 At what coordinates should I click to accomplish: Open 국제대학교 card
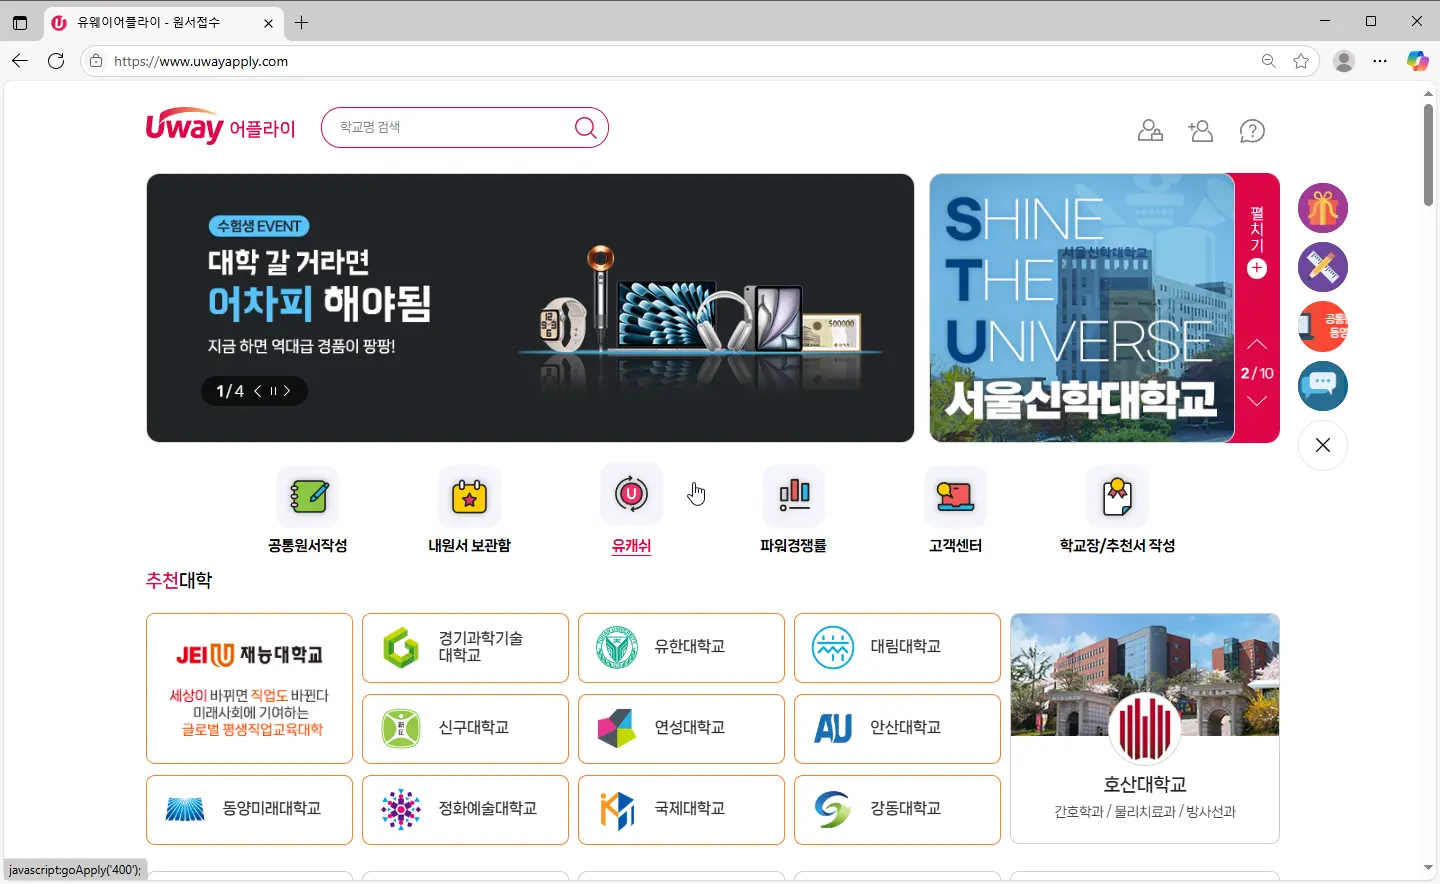tap(681, 810)
